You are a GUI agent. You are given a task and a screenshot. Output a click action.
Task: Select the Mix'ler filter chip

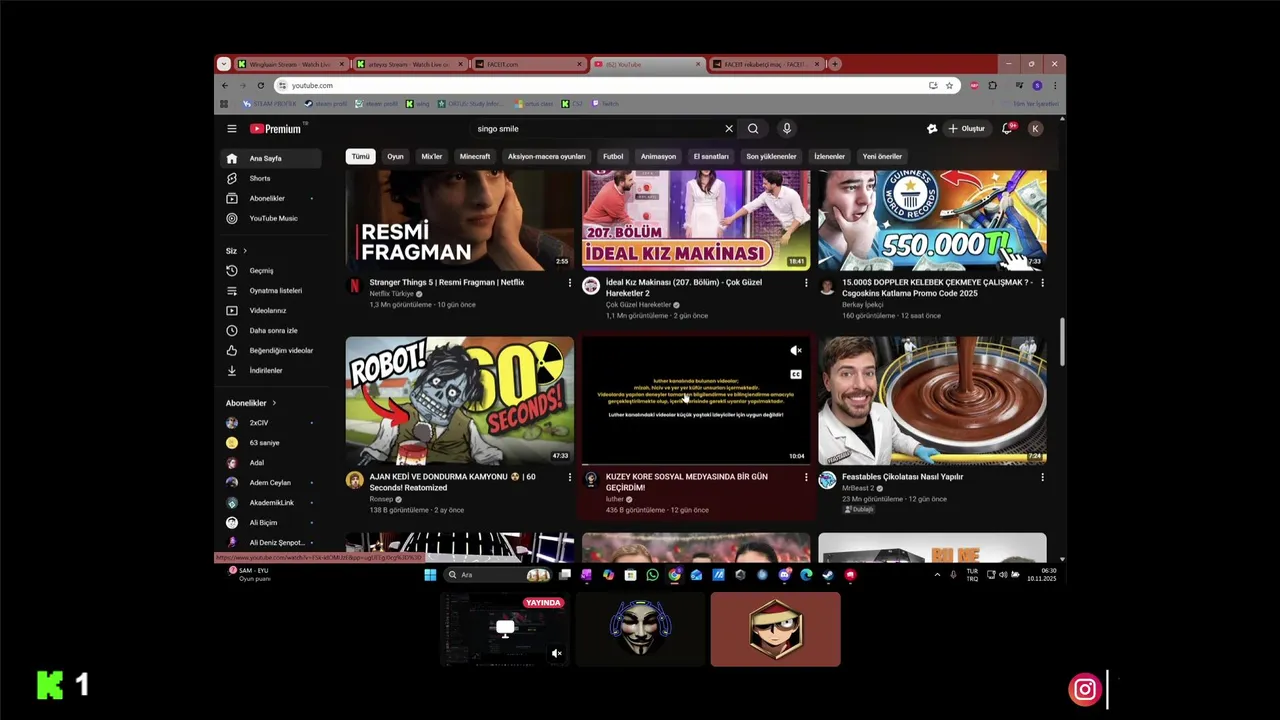click(x=432, y=156)
